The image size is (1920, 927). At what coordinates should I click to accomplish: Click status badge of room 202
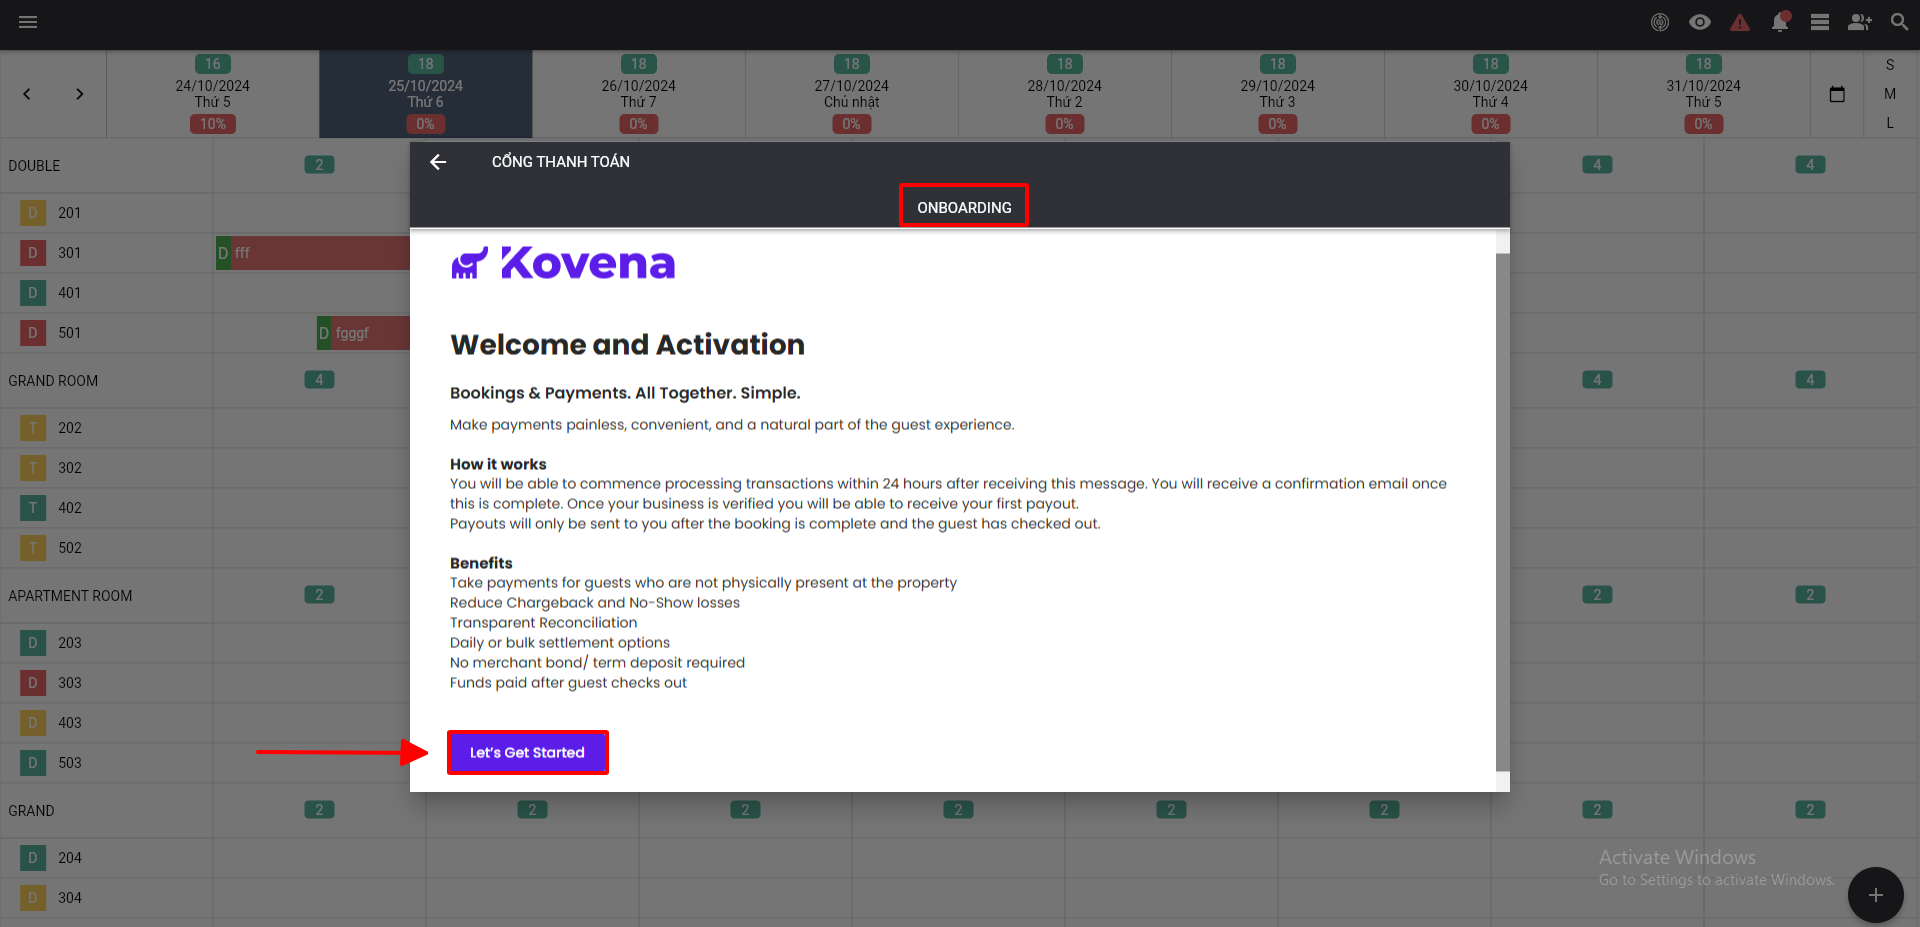33,428
